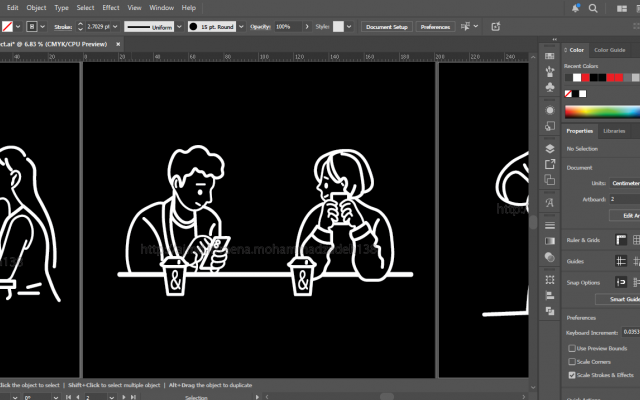The height and width of the screenshot is (400, 640).
Task: Open the Graphic Styles panel icon
Action: 550,126
